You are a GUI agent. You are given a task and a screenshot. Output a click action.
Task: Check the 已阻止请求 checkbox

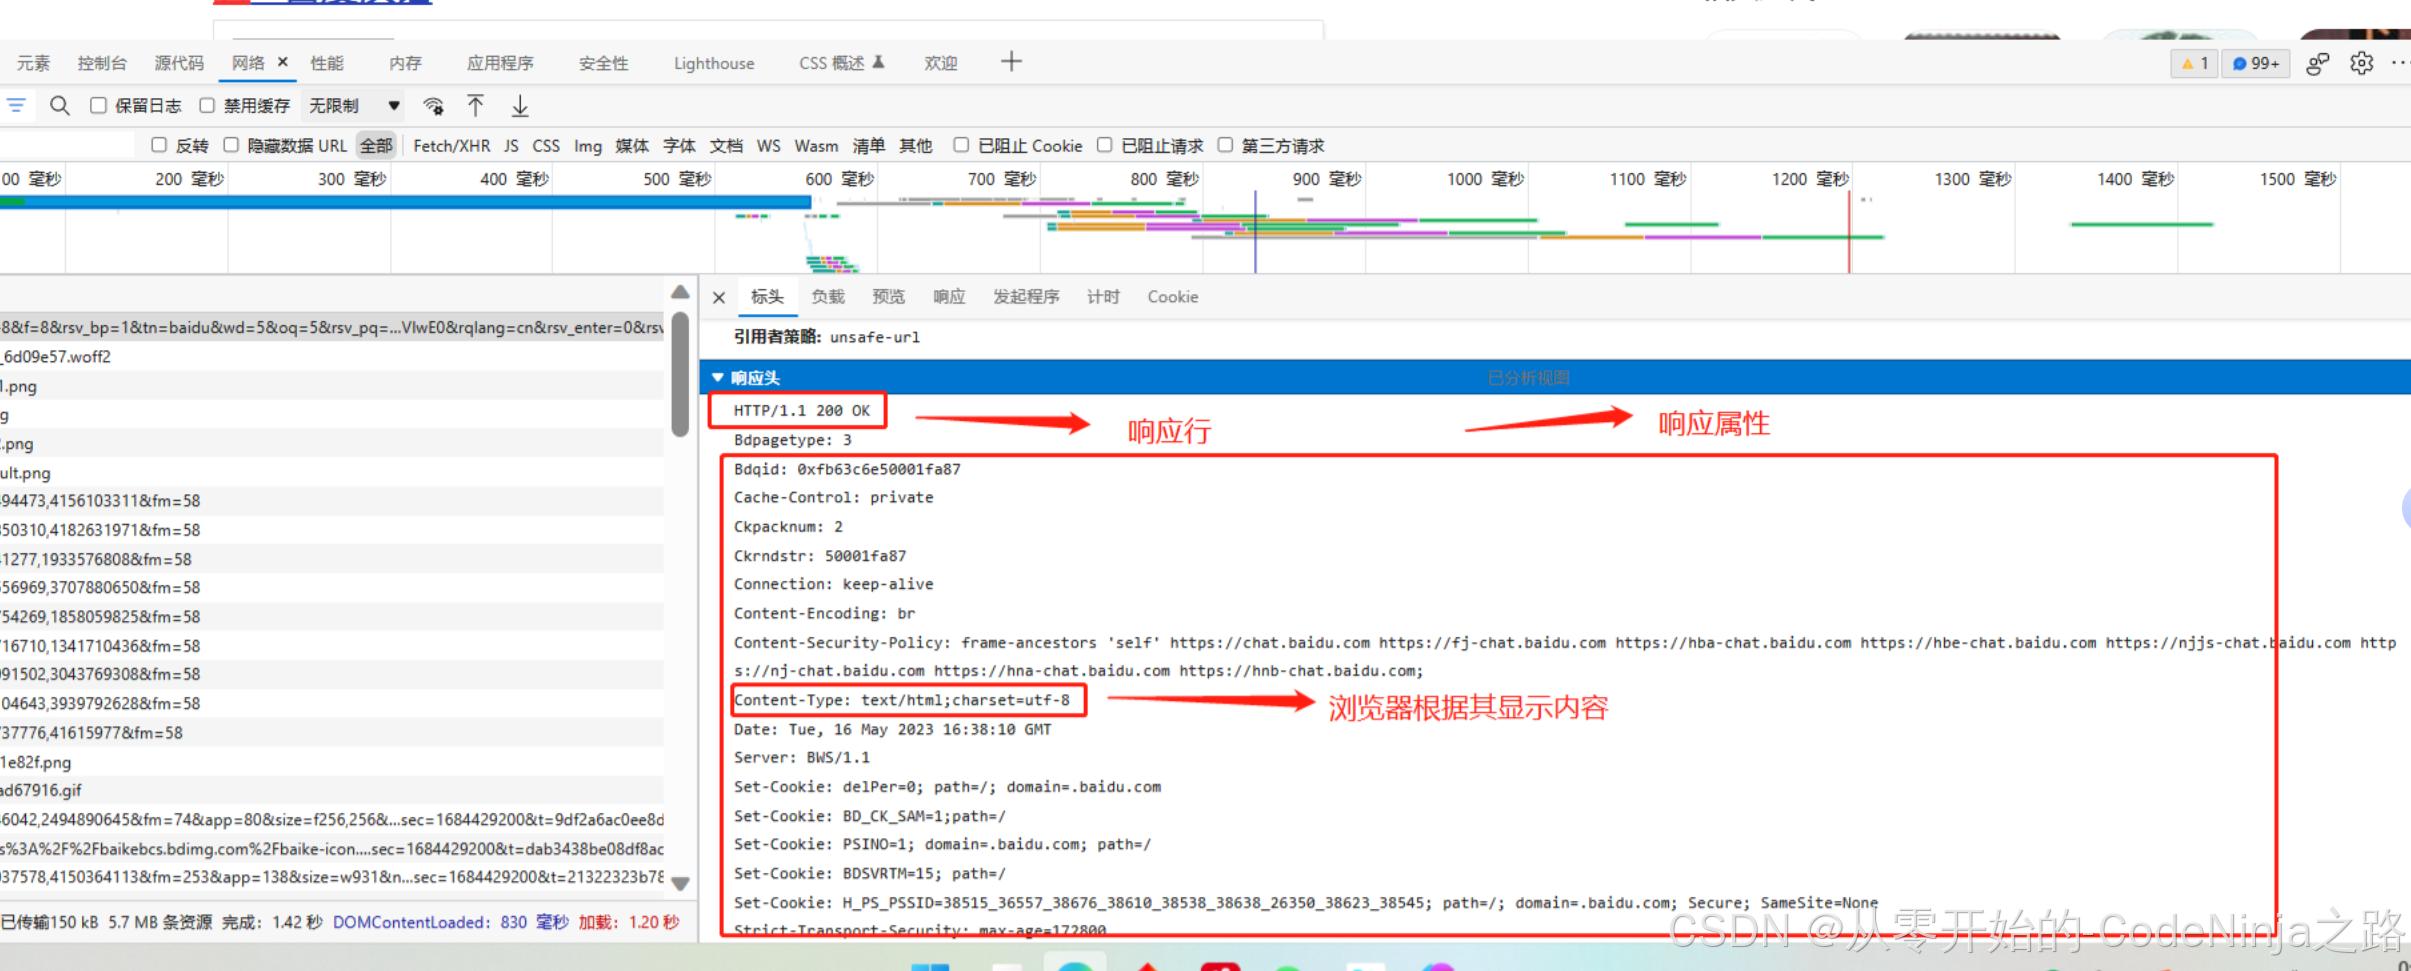[1104, 145]
